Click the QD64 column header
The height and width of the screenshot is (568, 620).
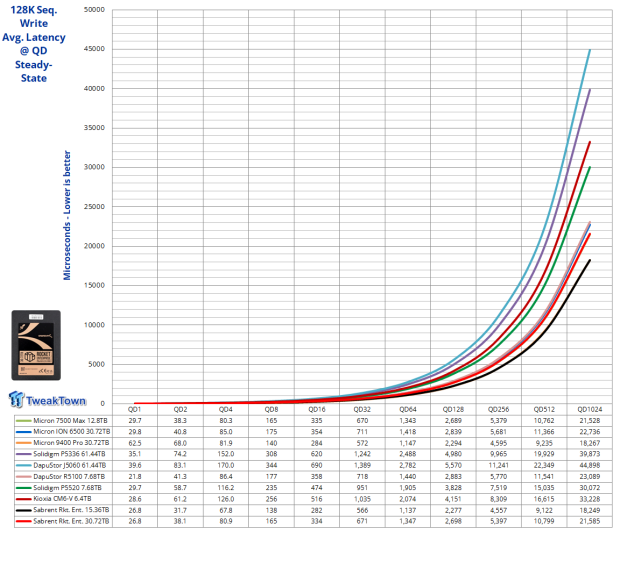[408, 409]
